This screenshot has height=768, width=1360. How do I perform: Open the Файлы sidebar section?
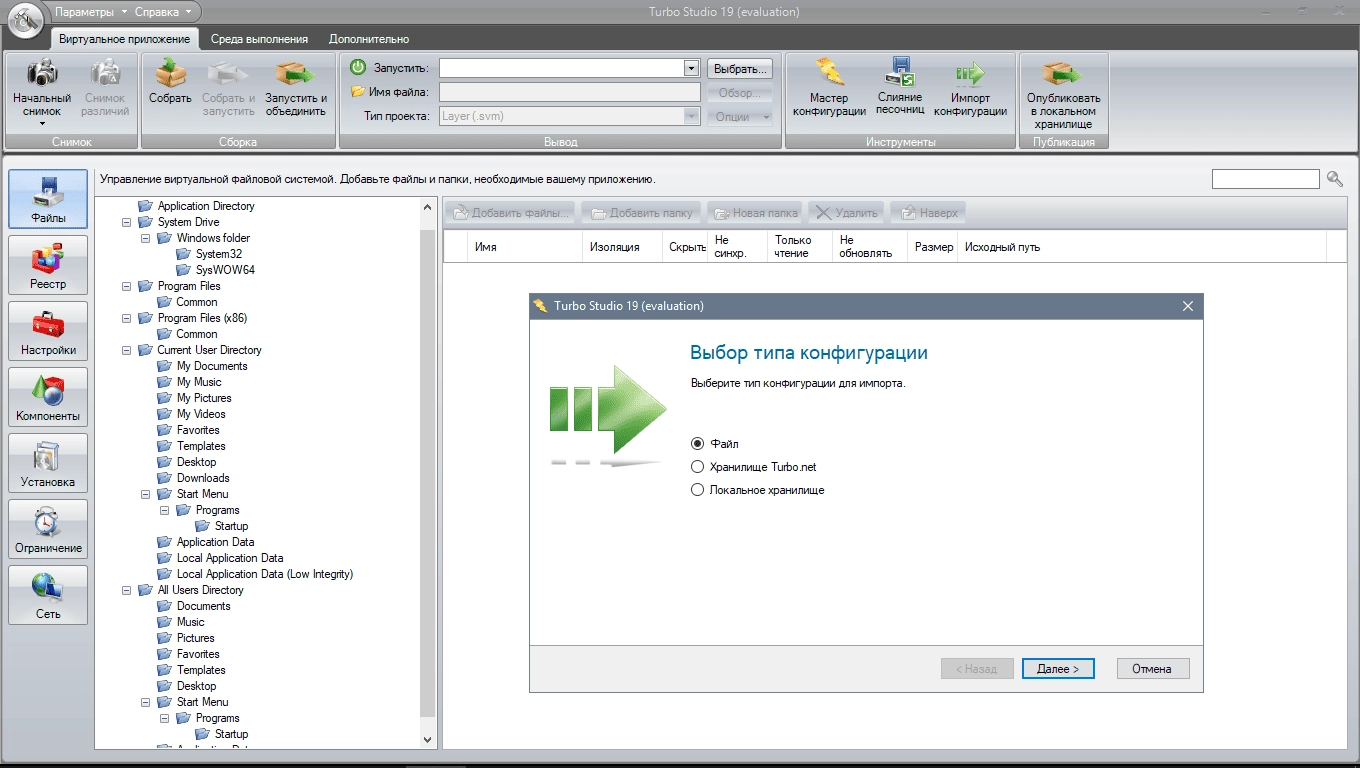48,199
